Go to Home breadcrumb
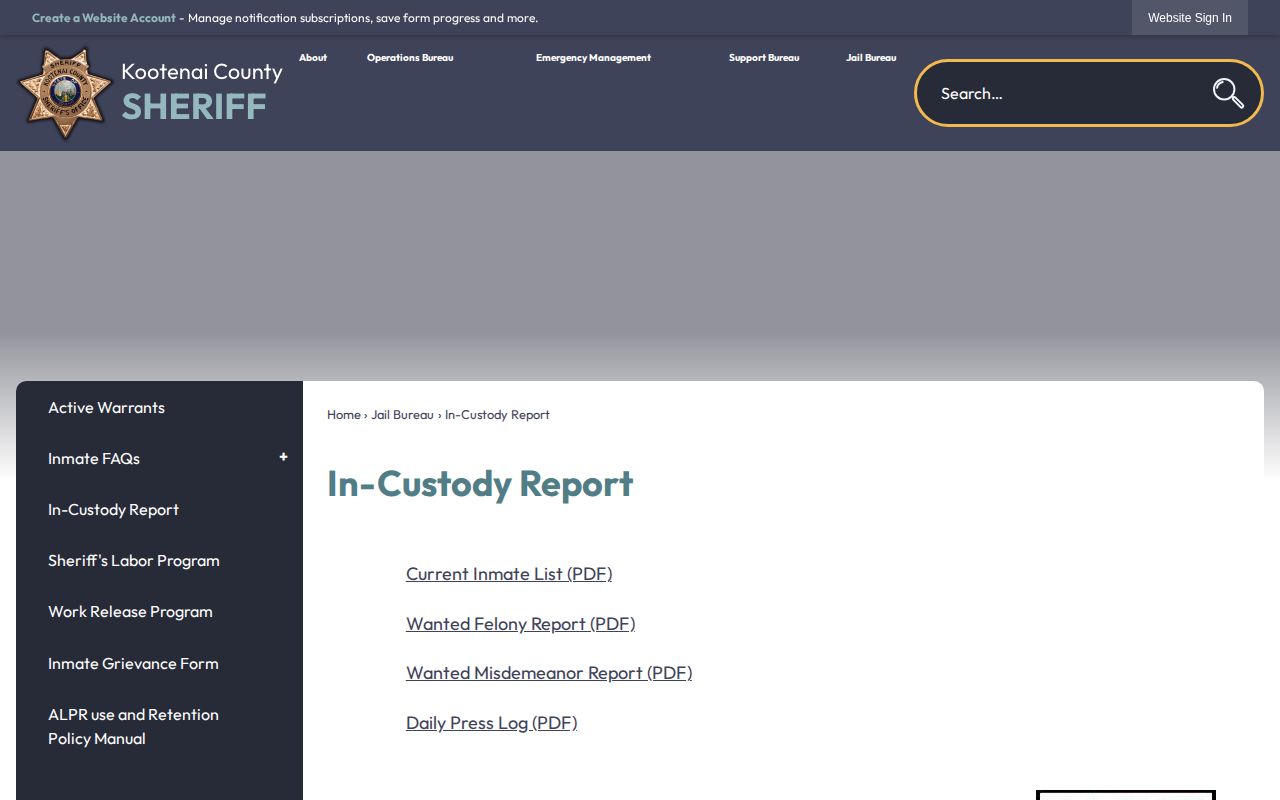 pyautogui.click(x=344, y=415)
